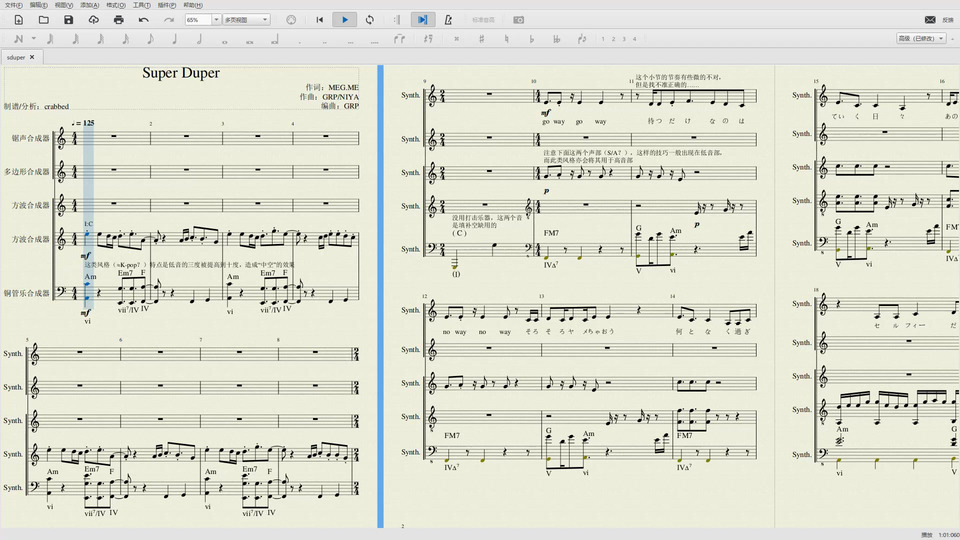
Task: Apply a tie to the note
Action: (x=399, y=39)
